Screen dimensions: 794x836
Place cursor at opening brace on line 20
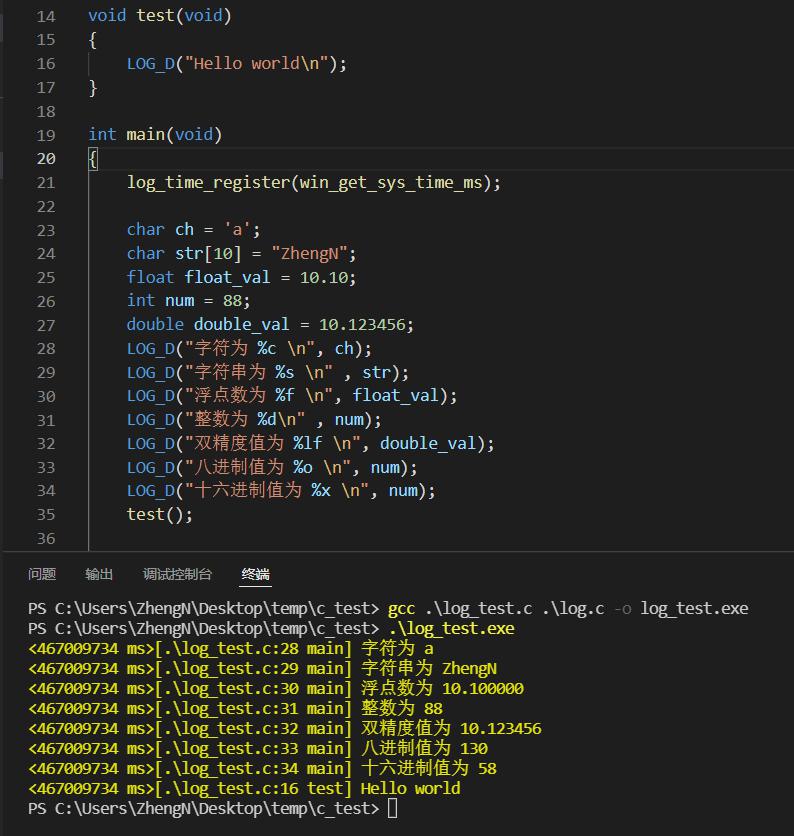click(93, 159)
